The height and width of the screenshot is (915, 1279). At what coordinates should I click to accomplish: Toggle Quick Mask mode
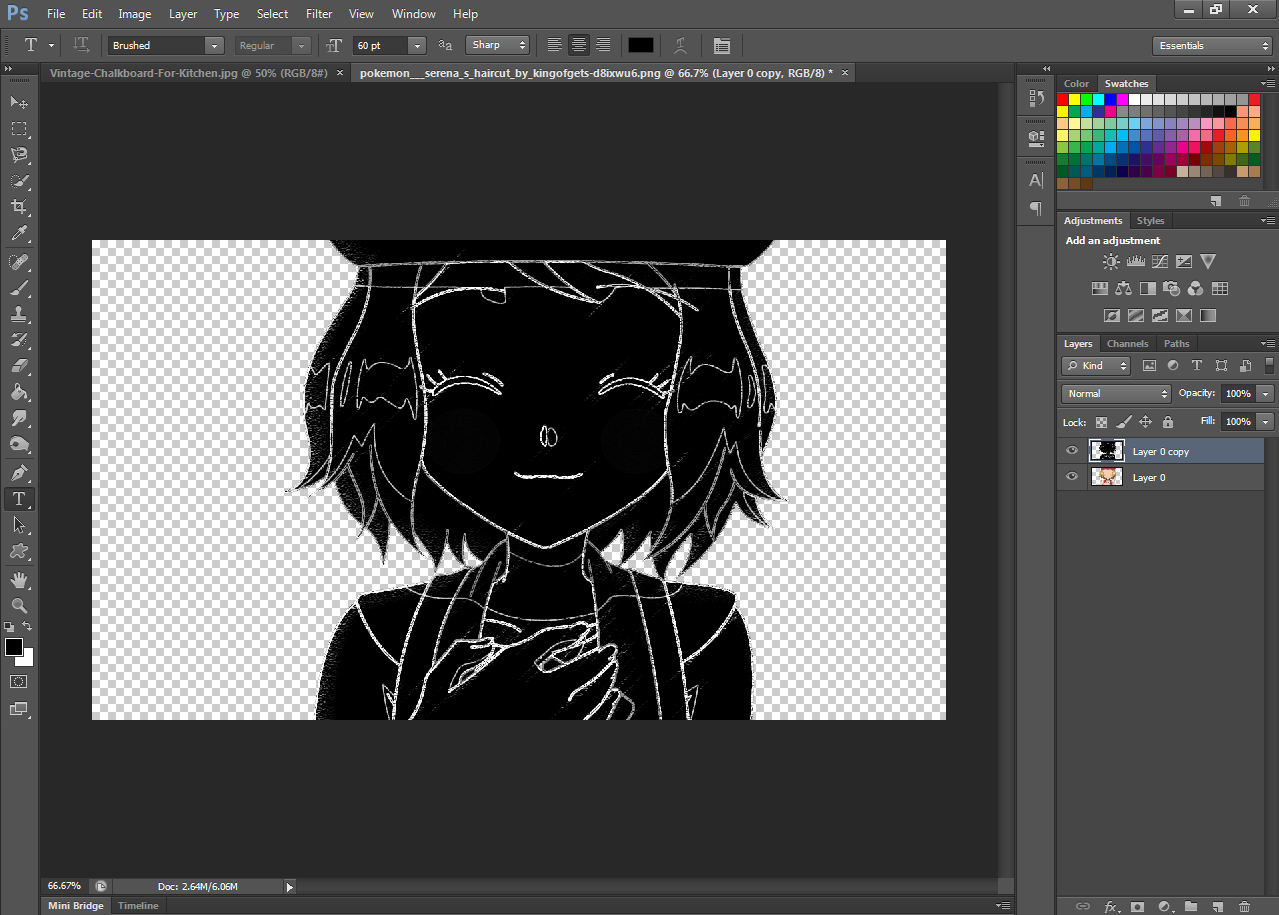point(19,681)
